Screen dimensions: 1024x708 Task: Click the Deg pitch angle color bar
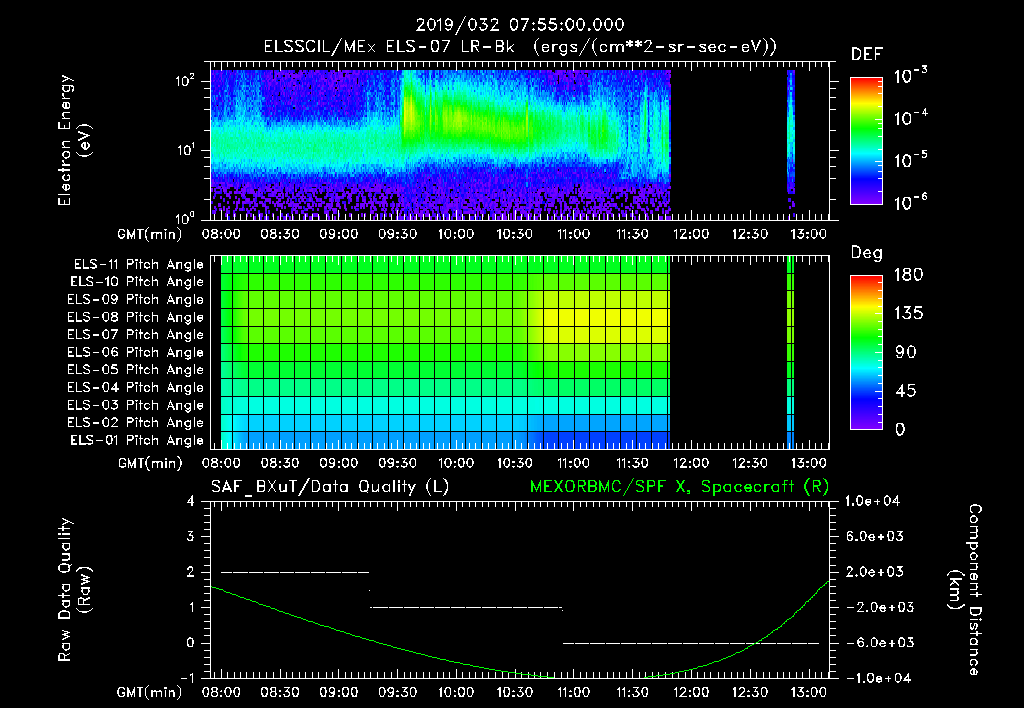point(867,352)
